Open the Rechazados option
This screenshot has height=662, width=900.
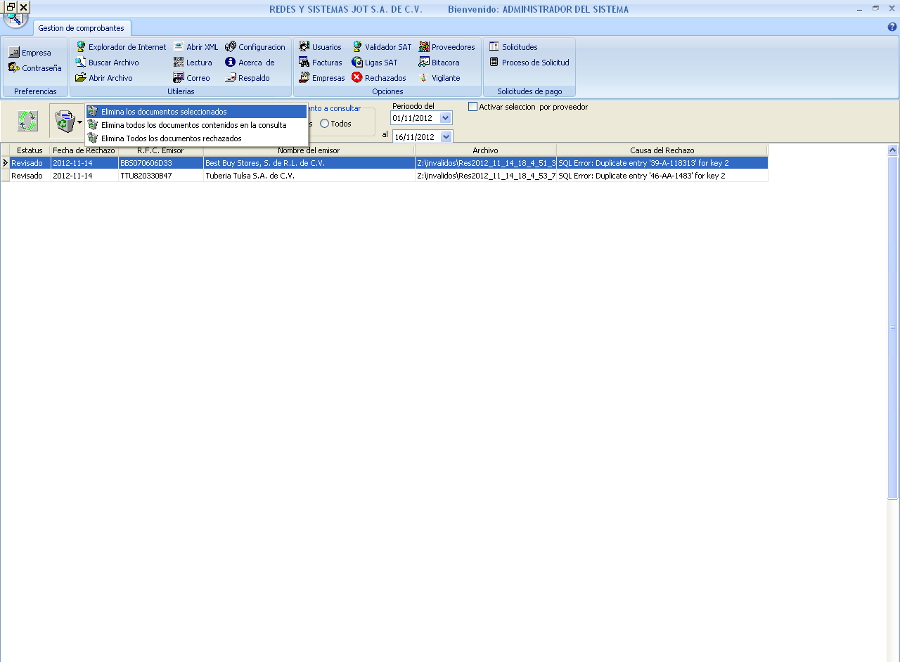378,78
